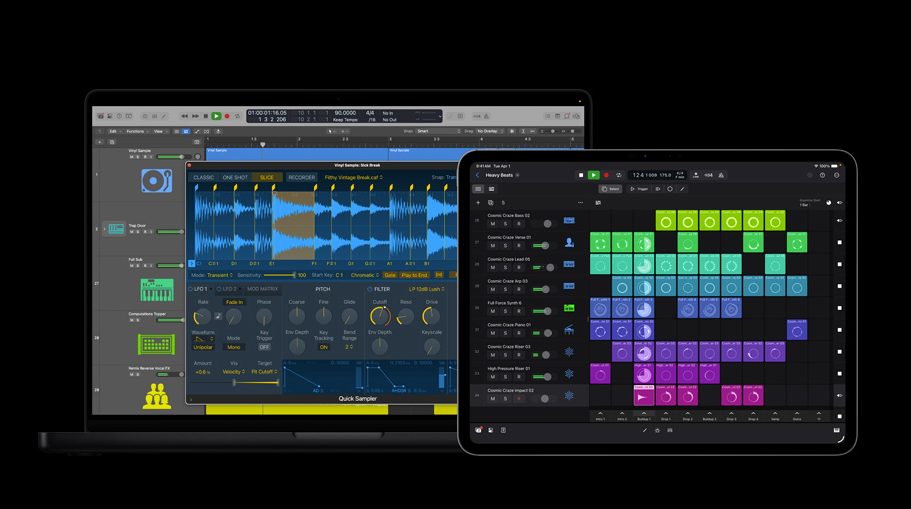The image size is (911, 509).
Task: Toggle the Key Trigger OFF switch
Action: click(264, 347)
